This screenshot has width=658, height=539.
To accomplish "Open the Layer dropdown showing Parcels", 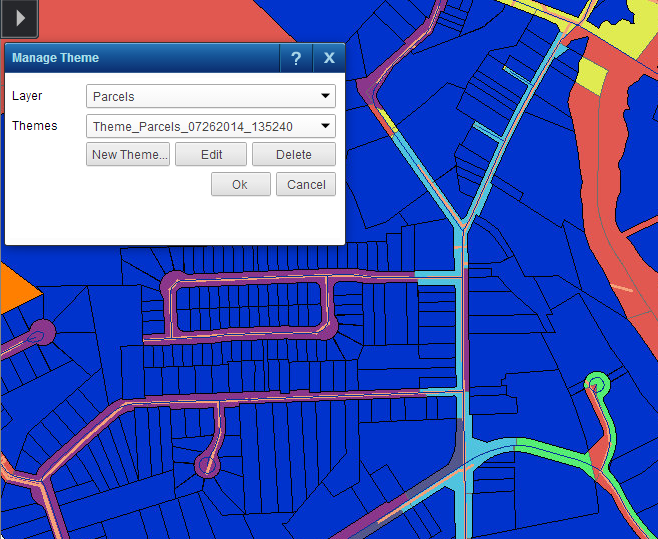I will pyautogui.click(x=210, y=97).
